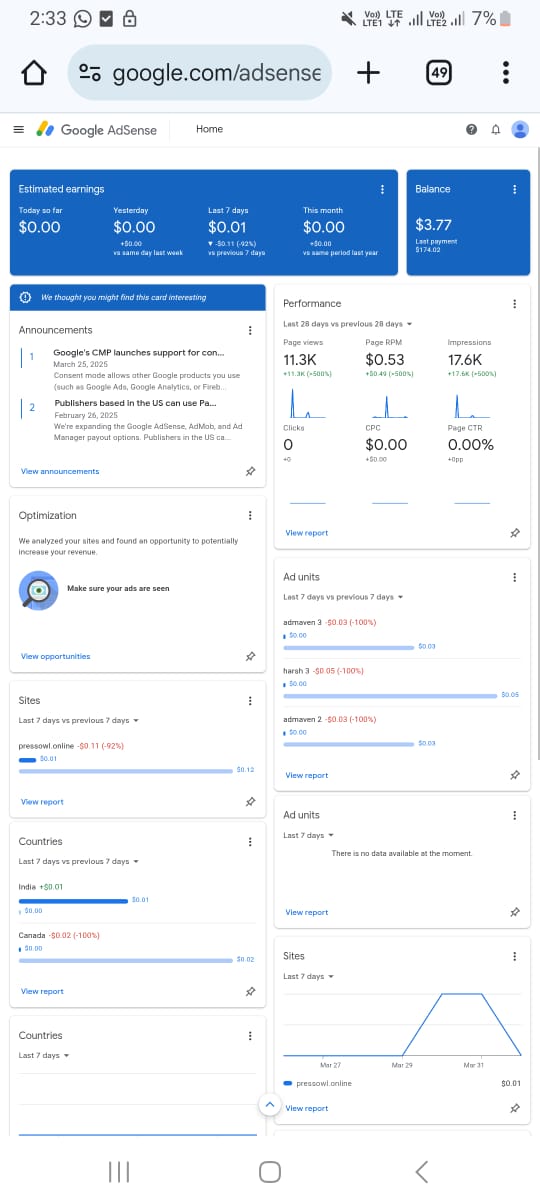Toggle pin on the Performance card
This screenshot has width=540, height=1204.
514,533
